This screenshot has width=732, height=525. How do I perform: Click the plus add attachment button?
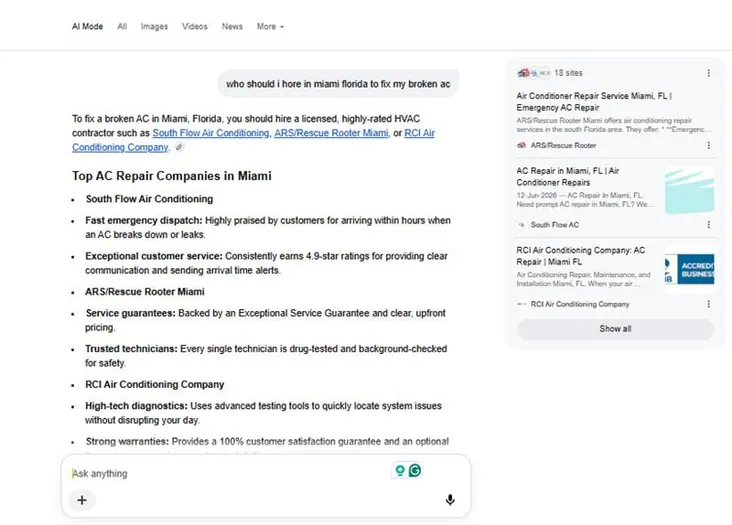(82, 500)
